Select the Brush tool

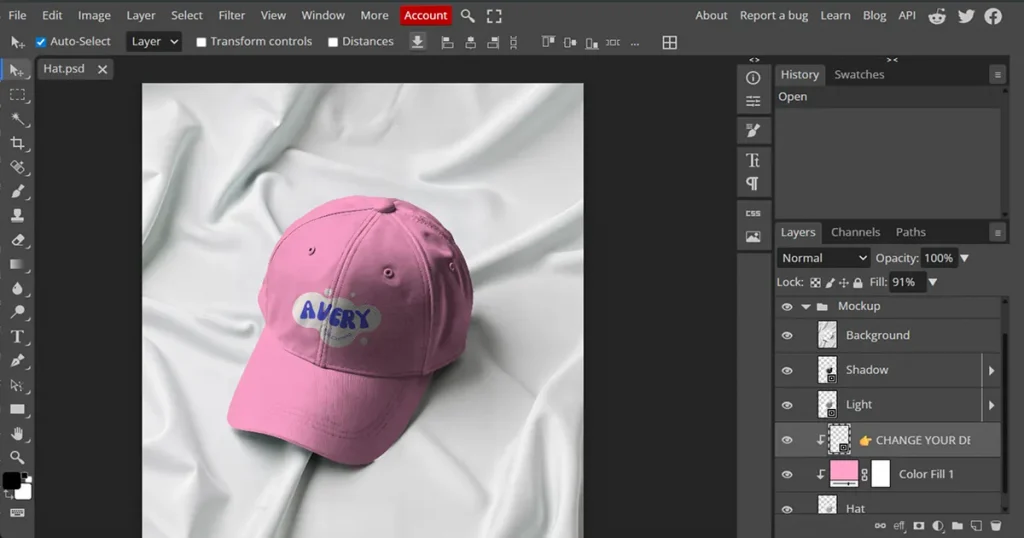click(17, 192)
